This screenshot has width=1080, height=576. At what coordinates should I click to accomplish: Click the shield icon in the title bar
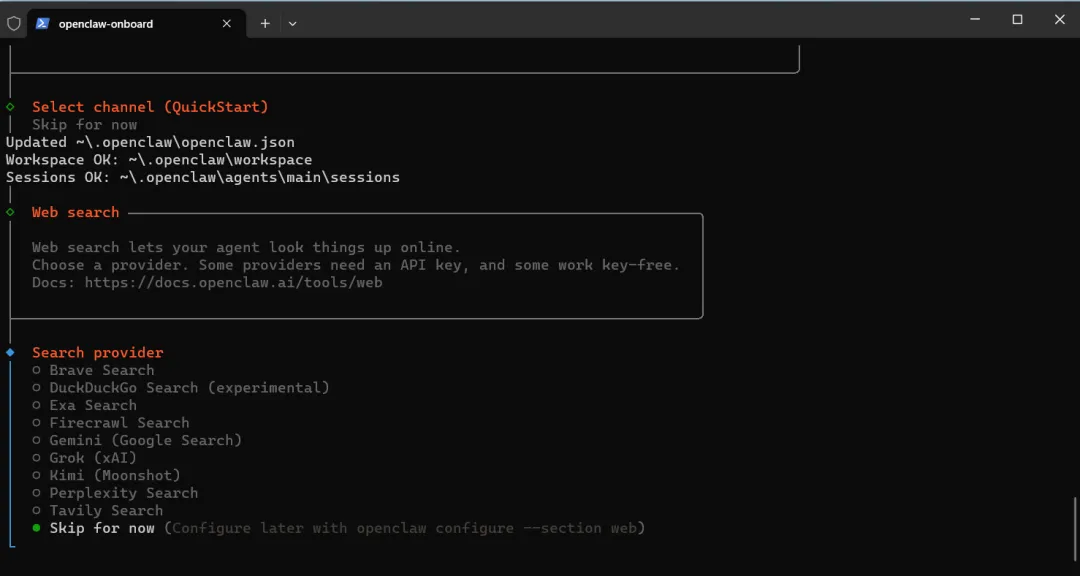coord(14,23)
